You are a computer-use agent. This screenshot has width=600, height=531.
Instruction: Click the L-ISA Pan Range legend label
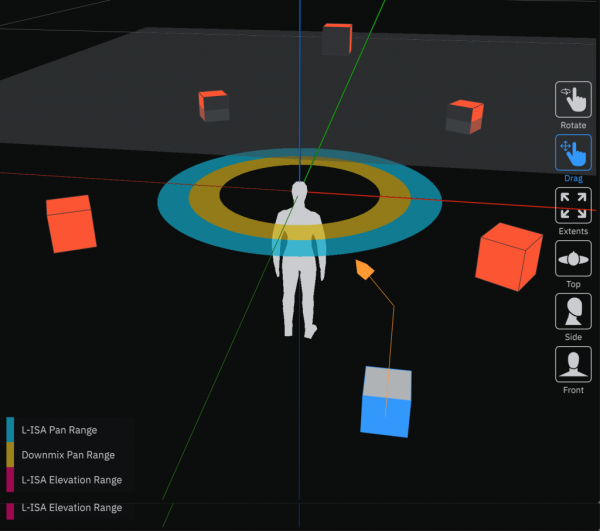(59, 430)
